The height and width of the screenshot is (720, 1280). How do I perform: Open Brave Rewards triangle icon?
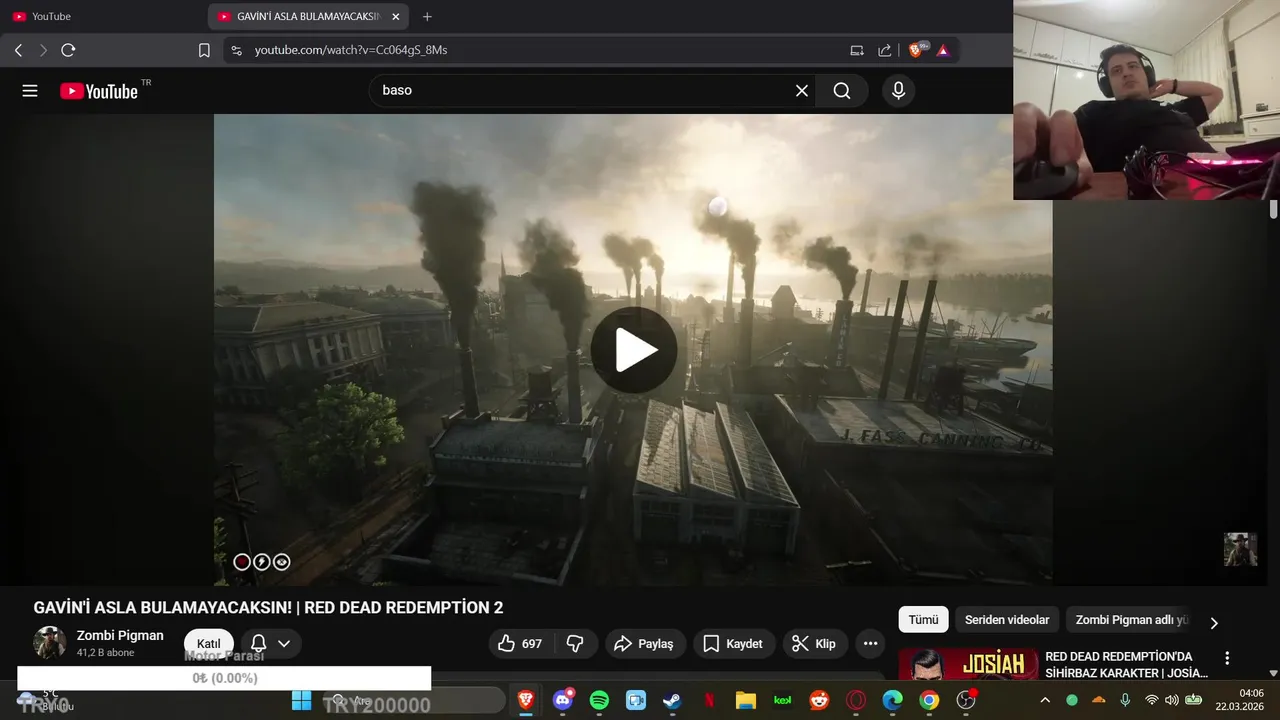coord(943,50)
